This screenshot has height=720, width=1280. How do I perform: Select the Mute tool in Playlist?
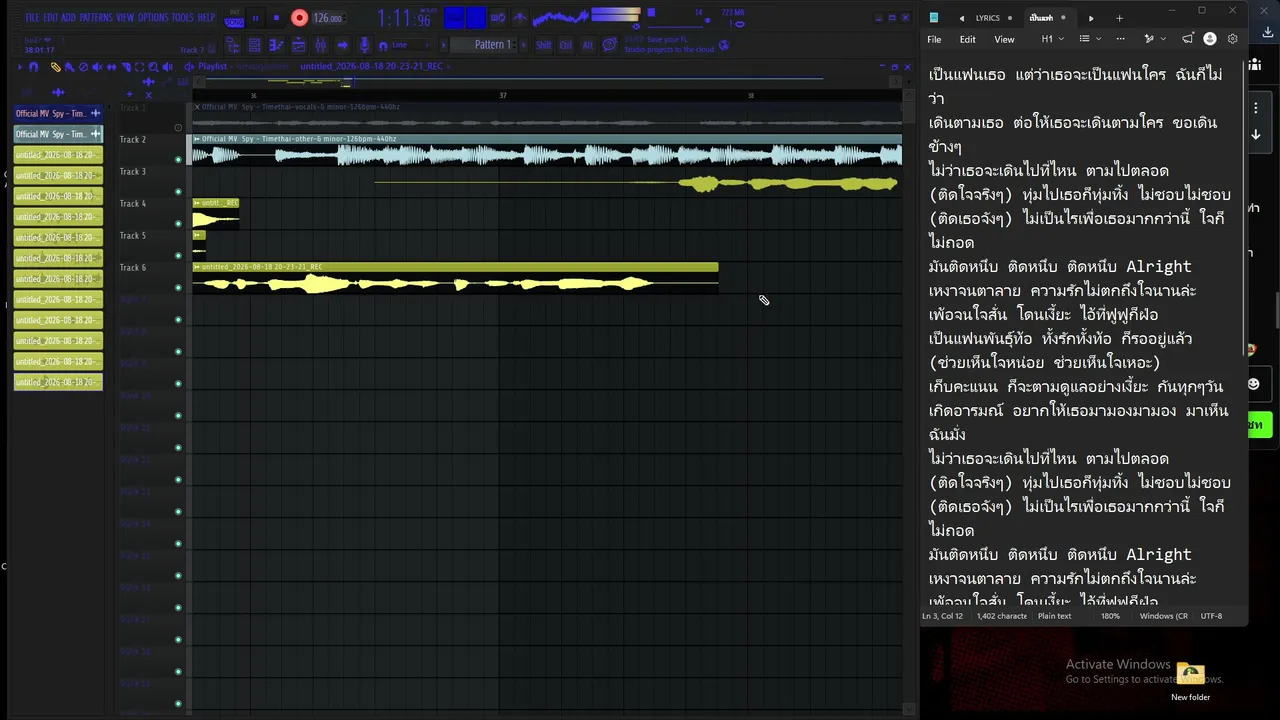97,67
